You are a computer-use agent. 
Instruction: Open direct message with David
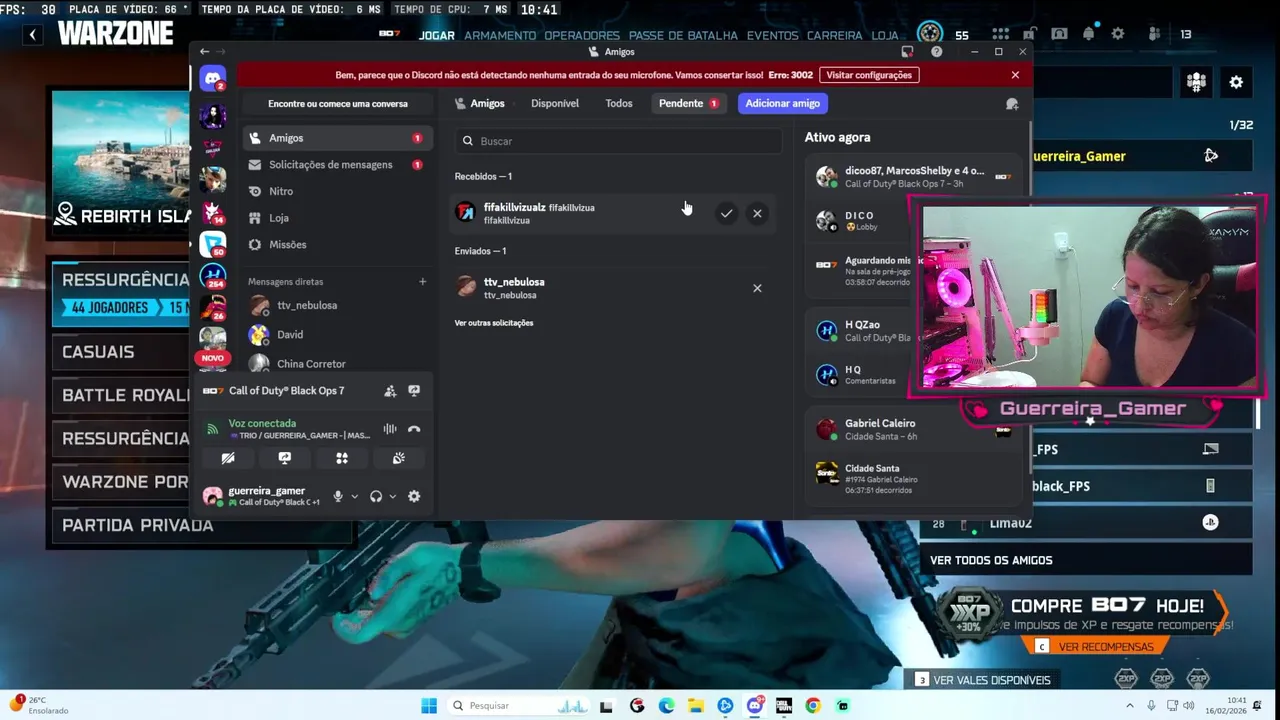[337, 335]
